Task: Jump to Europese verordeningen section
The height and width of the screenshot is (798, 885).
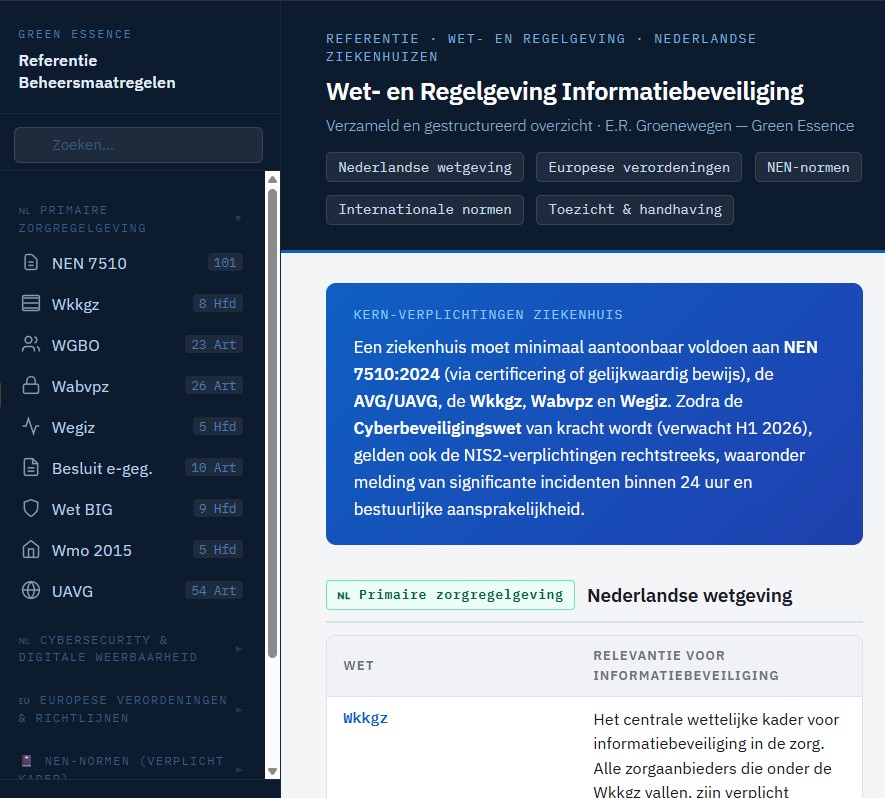Action: (638, 168)
